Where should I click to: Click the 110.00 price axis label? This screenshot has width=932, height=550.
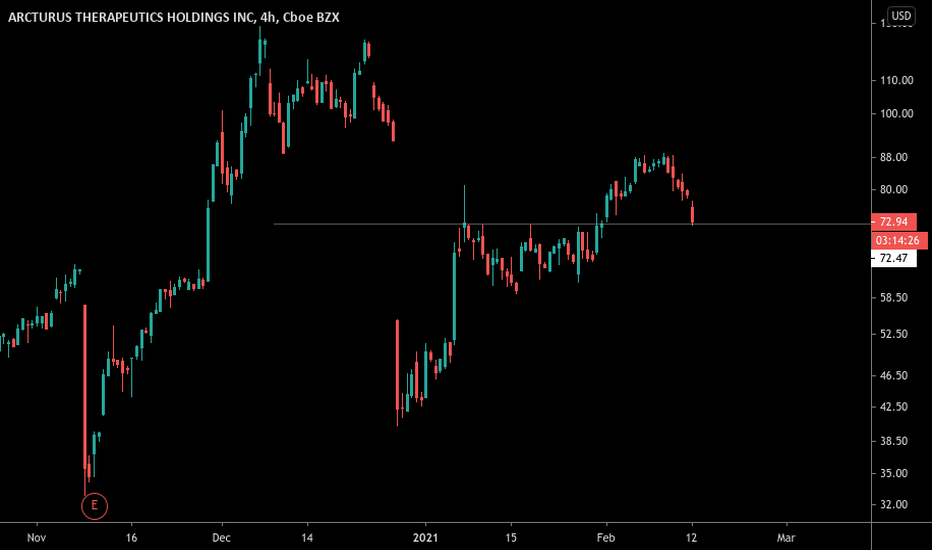pos(896,80)
